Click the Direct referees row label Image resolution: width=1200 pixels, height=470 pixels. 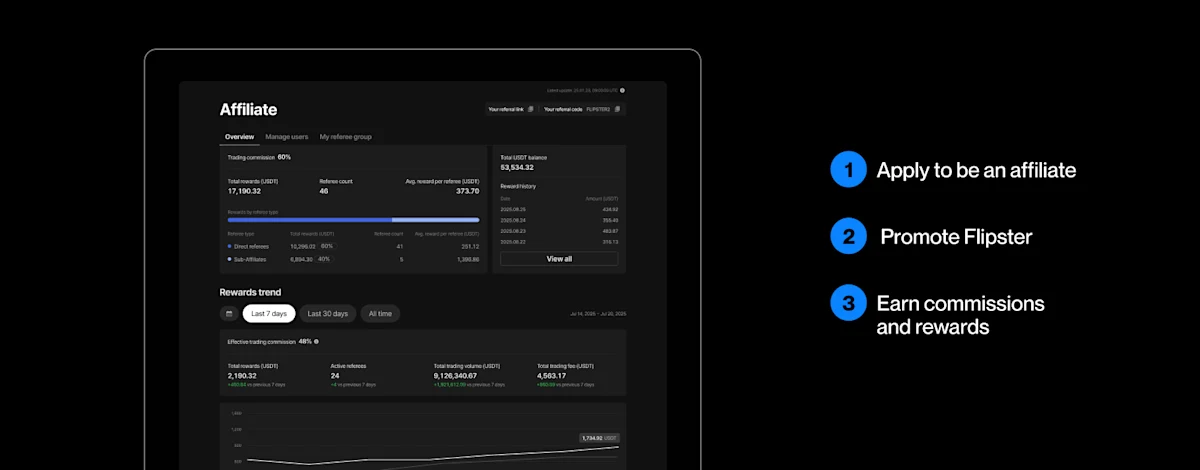251,246
